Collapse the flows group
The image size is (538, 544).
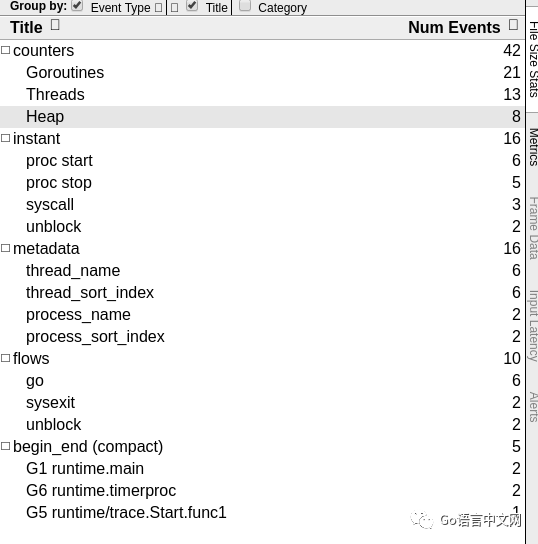pos(5,358)
